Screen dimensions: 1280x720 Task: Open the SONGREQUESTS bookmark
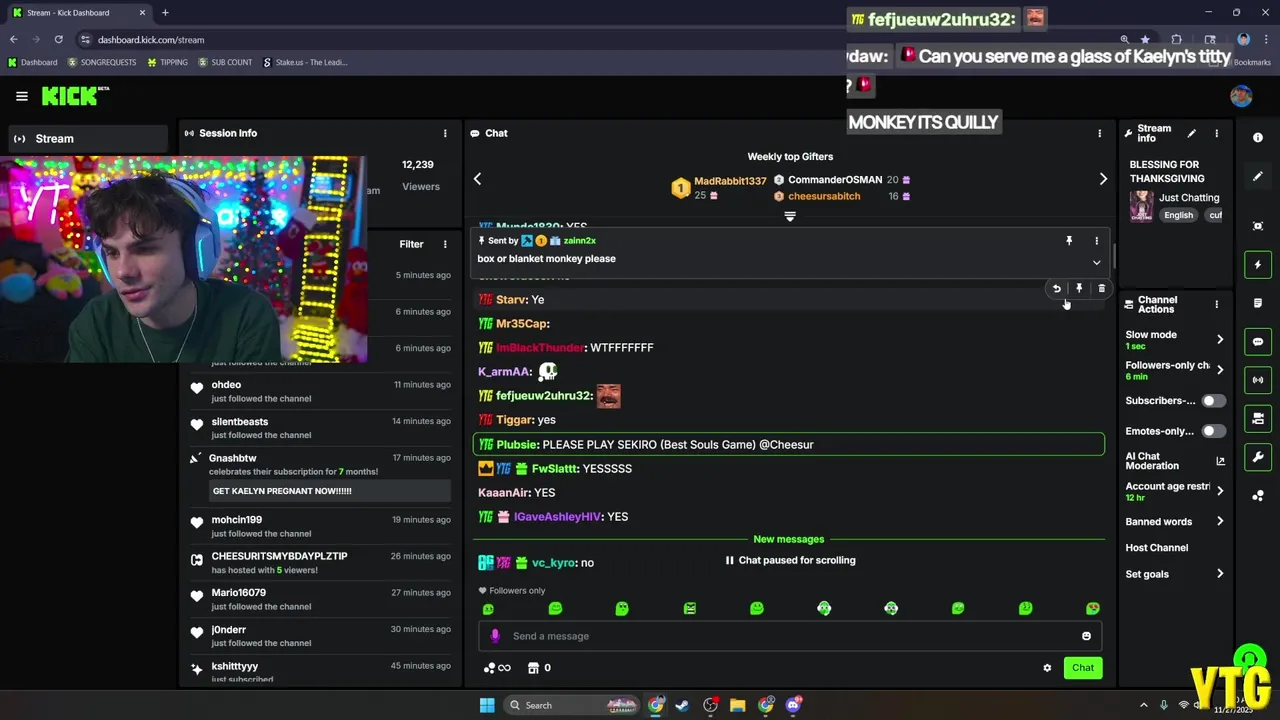[101, 62]
